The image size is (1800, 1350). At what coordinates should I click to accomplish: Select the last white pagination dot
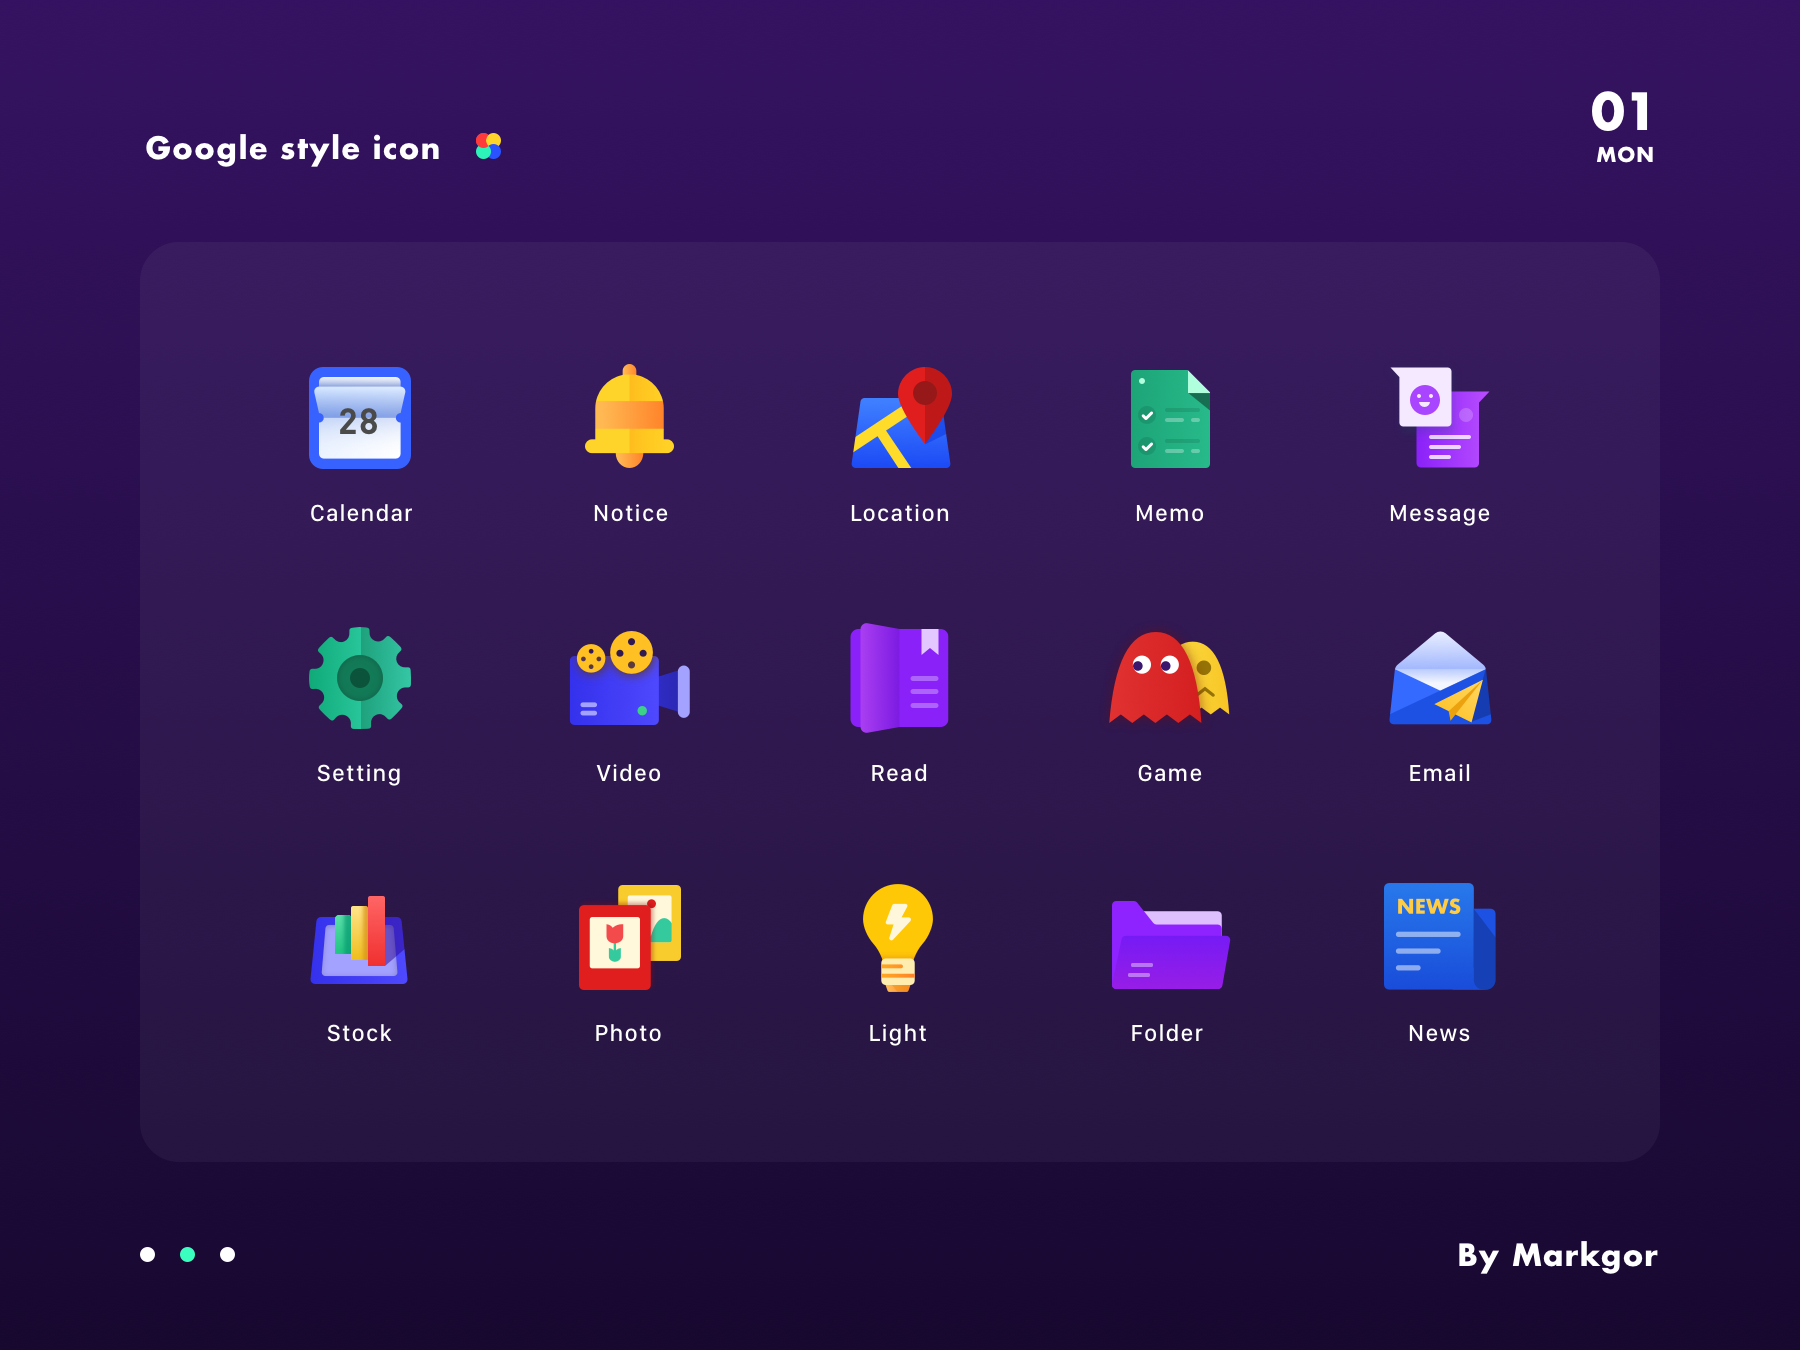tap(227, 1254)
